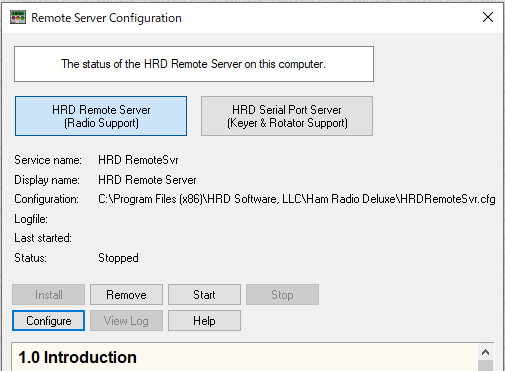Click the Remote Server Configuration app icon
This screenshot has width=505, height=371.
point(18,17)
